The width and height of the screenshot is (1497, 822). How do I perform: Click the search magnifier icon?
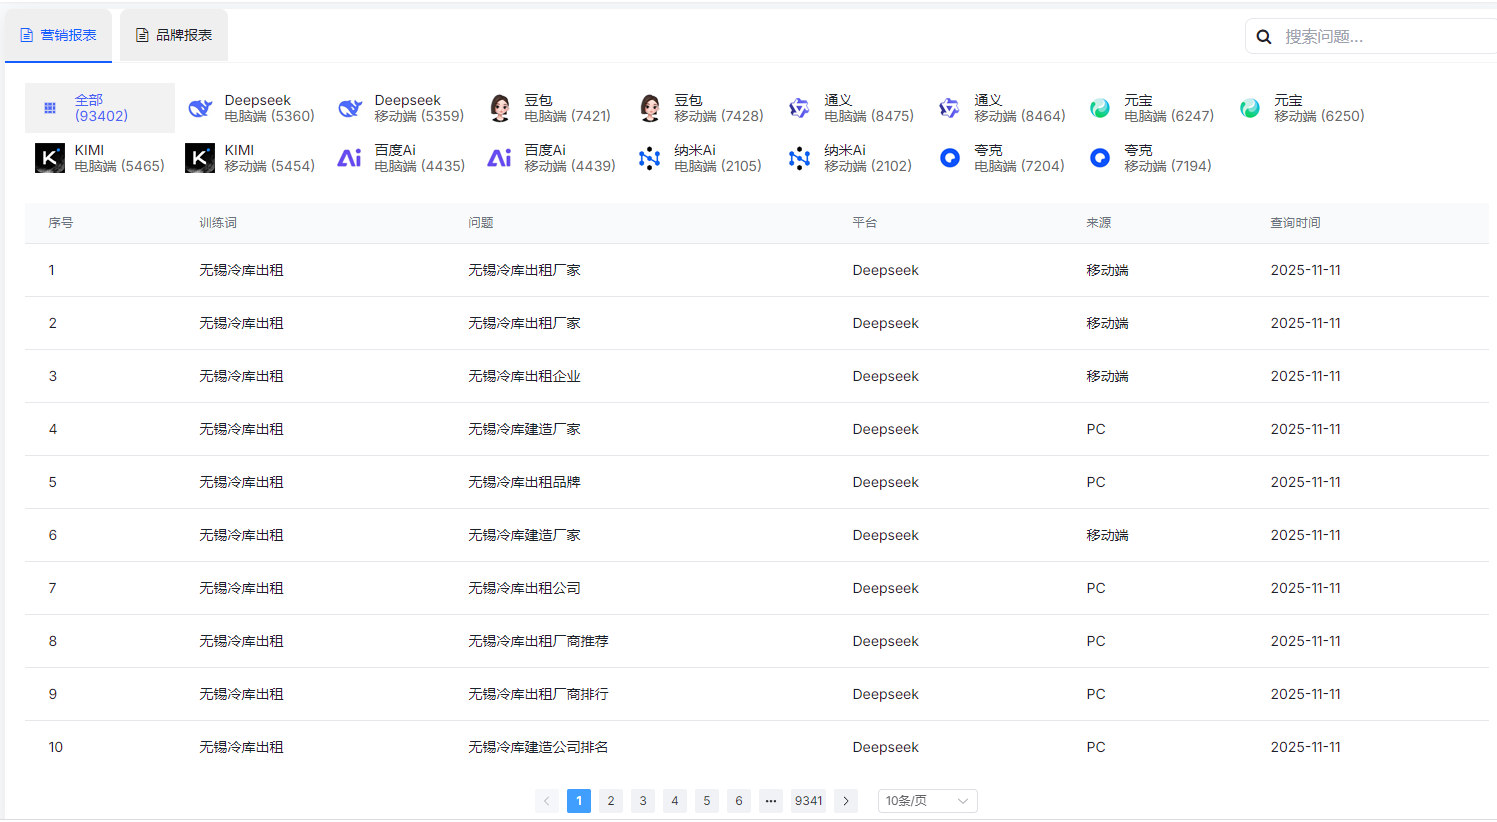tap(1263, 35)
